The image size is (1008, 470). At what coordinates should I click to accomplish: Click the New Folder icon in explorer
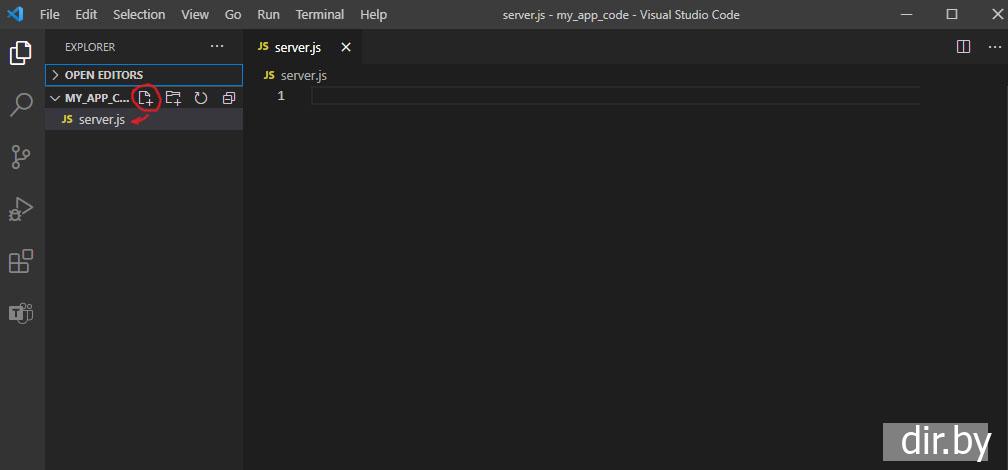point(173,98)
